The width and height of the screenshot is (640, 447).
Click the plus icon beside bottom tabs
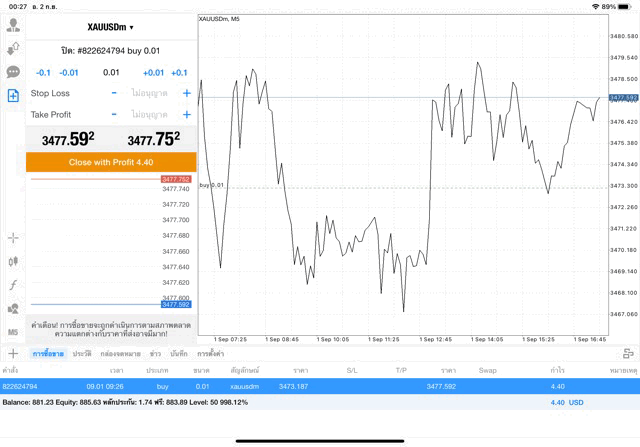pyautogui.click(x=13, y=354)
